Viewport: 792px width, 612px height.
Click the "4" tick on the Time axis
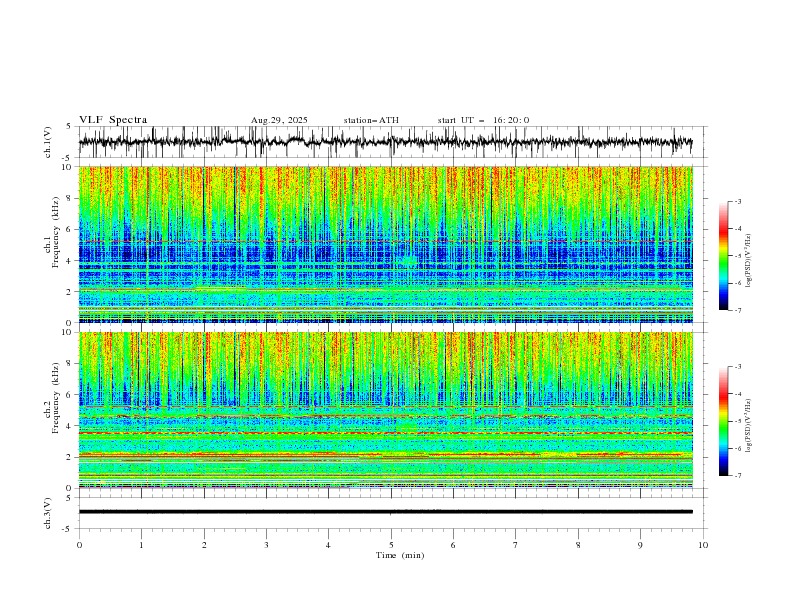[328, 545]
